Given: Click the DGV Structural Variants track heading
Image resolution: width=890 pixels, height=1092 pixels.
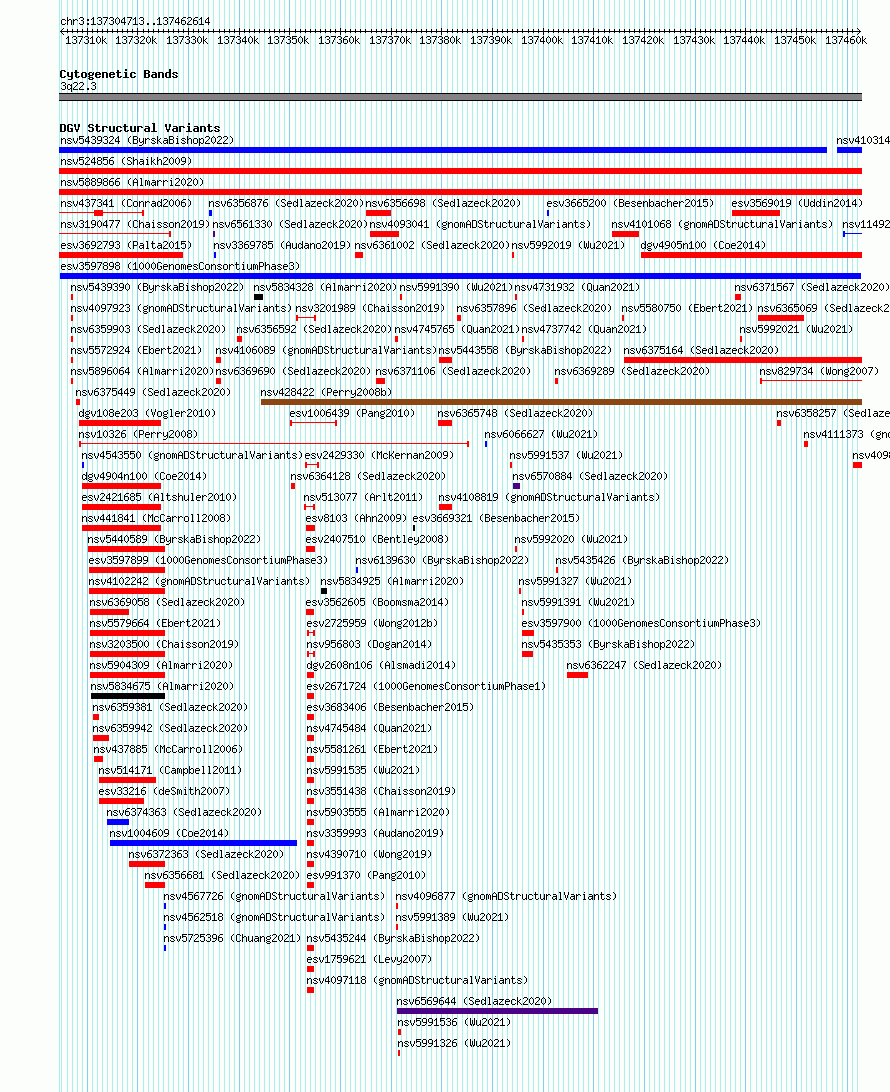Looking at the screenshot, I should coord(139,128).
